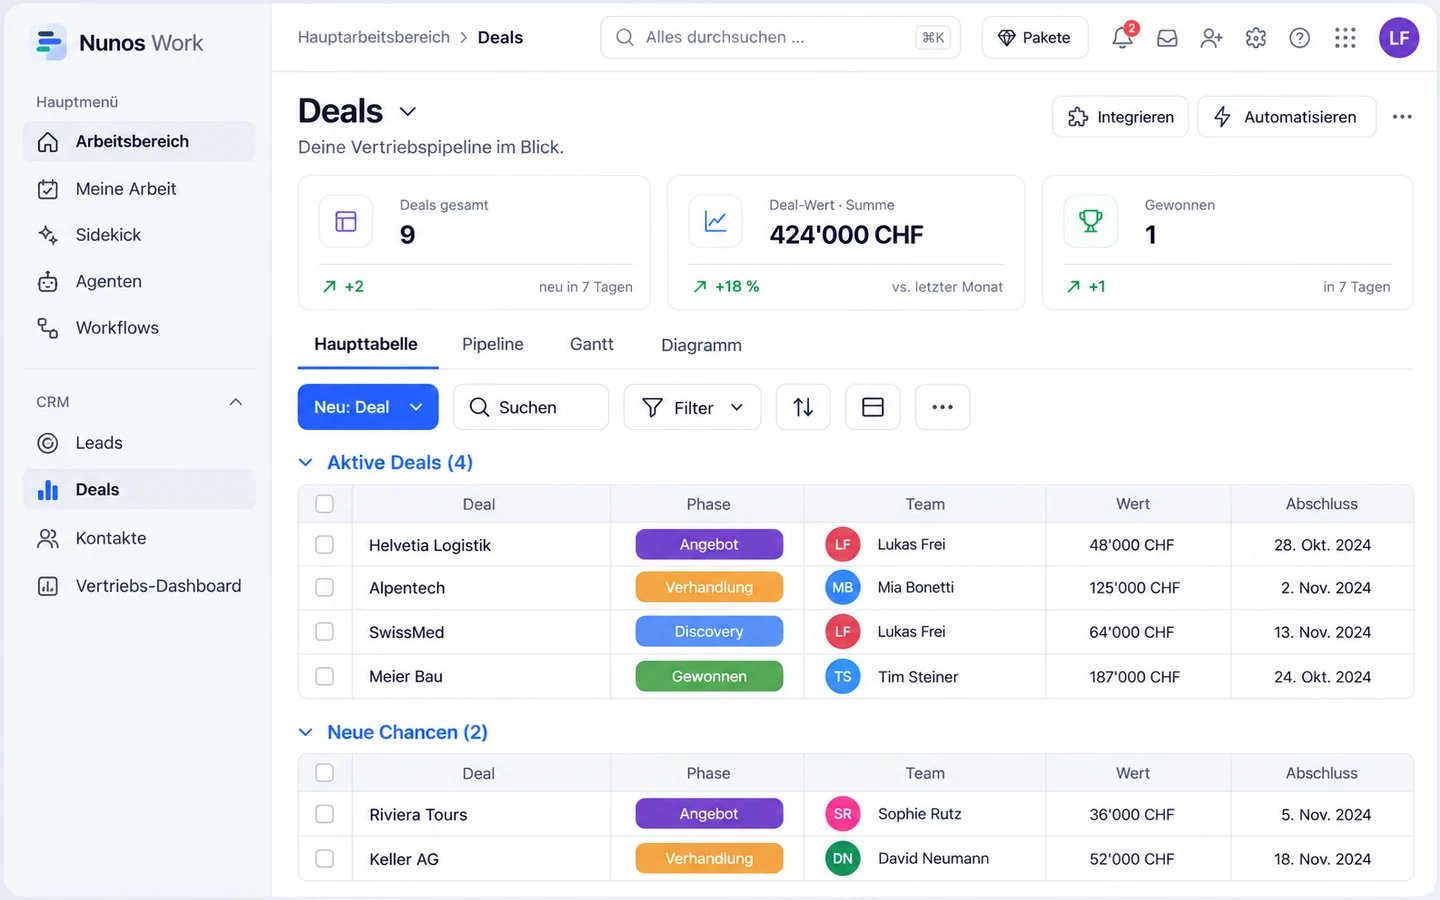This screenshot has width=1440, height=900.
Task: Click the LF user avatar
Action: pyautogui.click(x=1399, y=38)
